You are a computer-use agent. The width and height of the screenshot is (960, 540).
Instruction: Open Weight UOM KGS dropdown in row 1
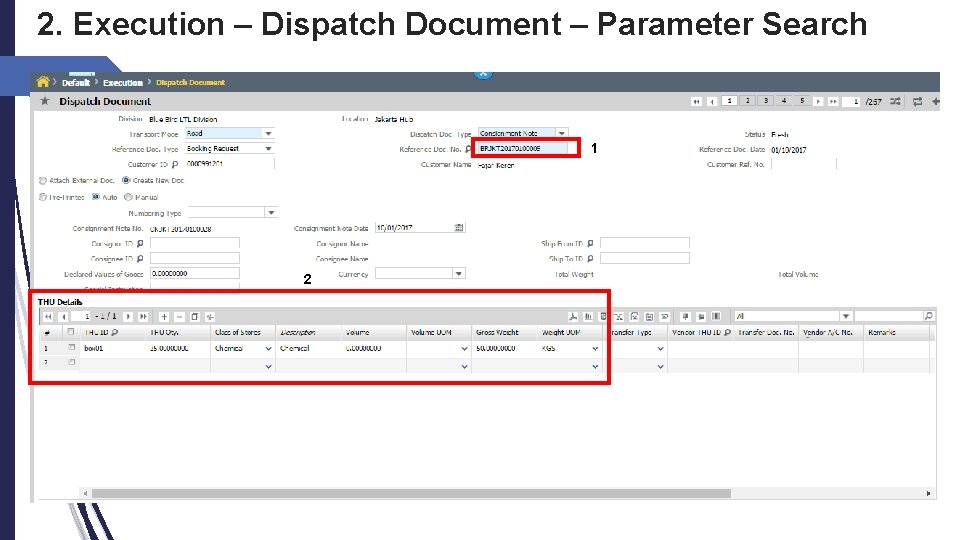pyautogui.click(x=595, y=348)
